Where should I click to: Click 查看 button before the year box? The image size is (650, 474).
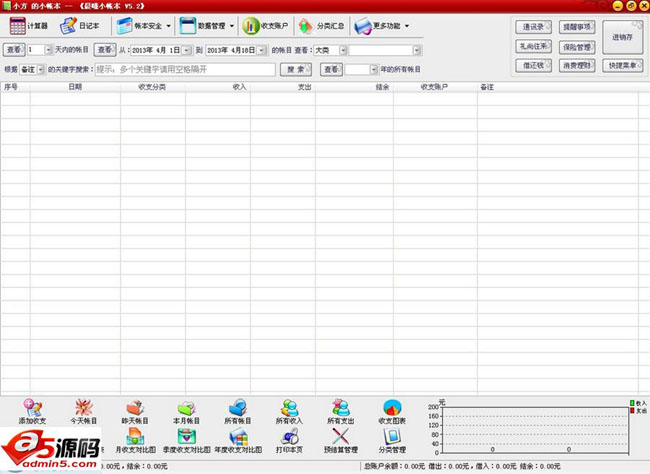click(331, 69)
